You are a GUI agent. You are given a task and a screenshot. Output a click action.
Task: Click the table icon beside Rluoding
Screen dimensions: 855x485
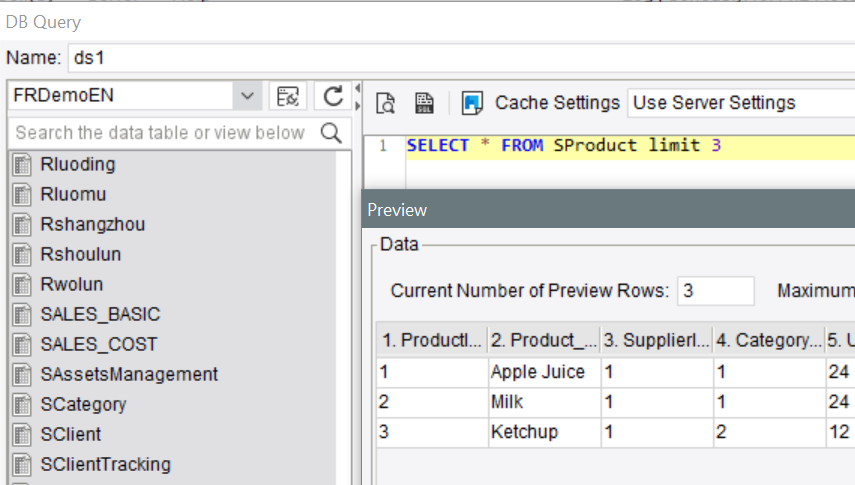tap(22, 165)
